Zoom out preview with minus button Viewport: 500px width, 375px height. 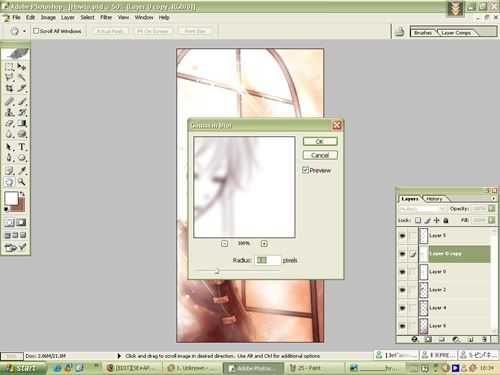224,244
